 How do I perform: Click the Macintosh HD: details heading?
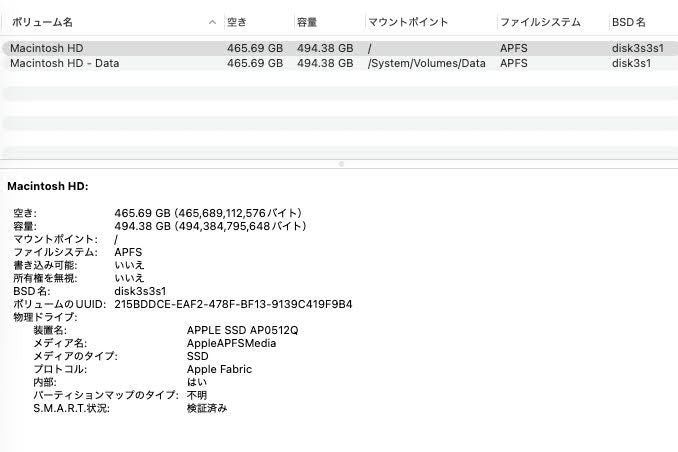[x=48, y=186]
